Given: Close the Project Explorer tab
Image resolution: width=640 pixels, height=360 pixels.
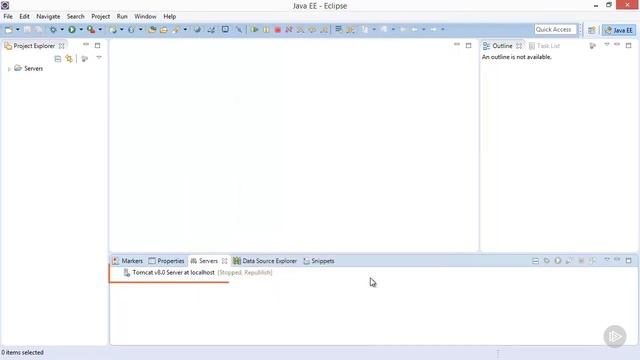Looking at the screenshot, I should tap(61, 46).
